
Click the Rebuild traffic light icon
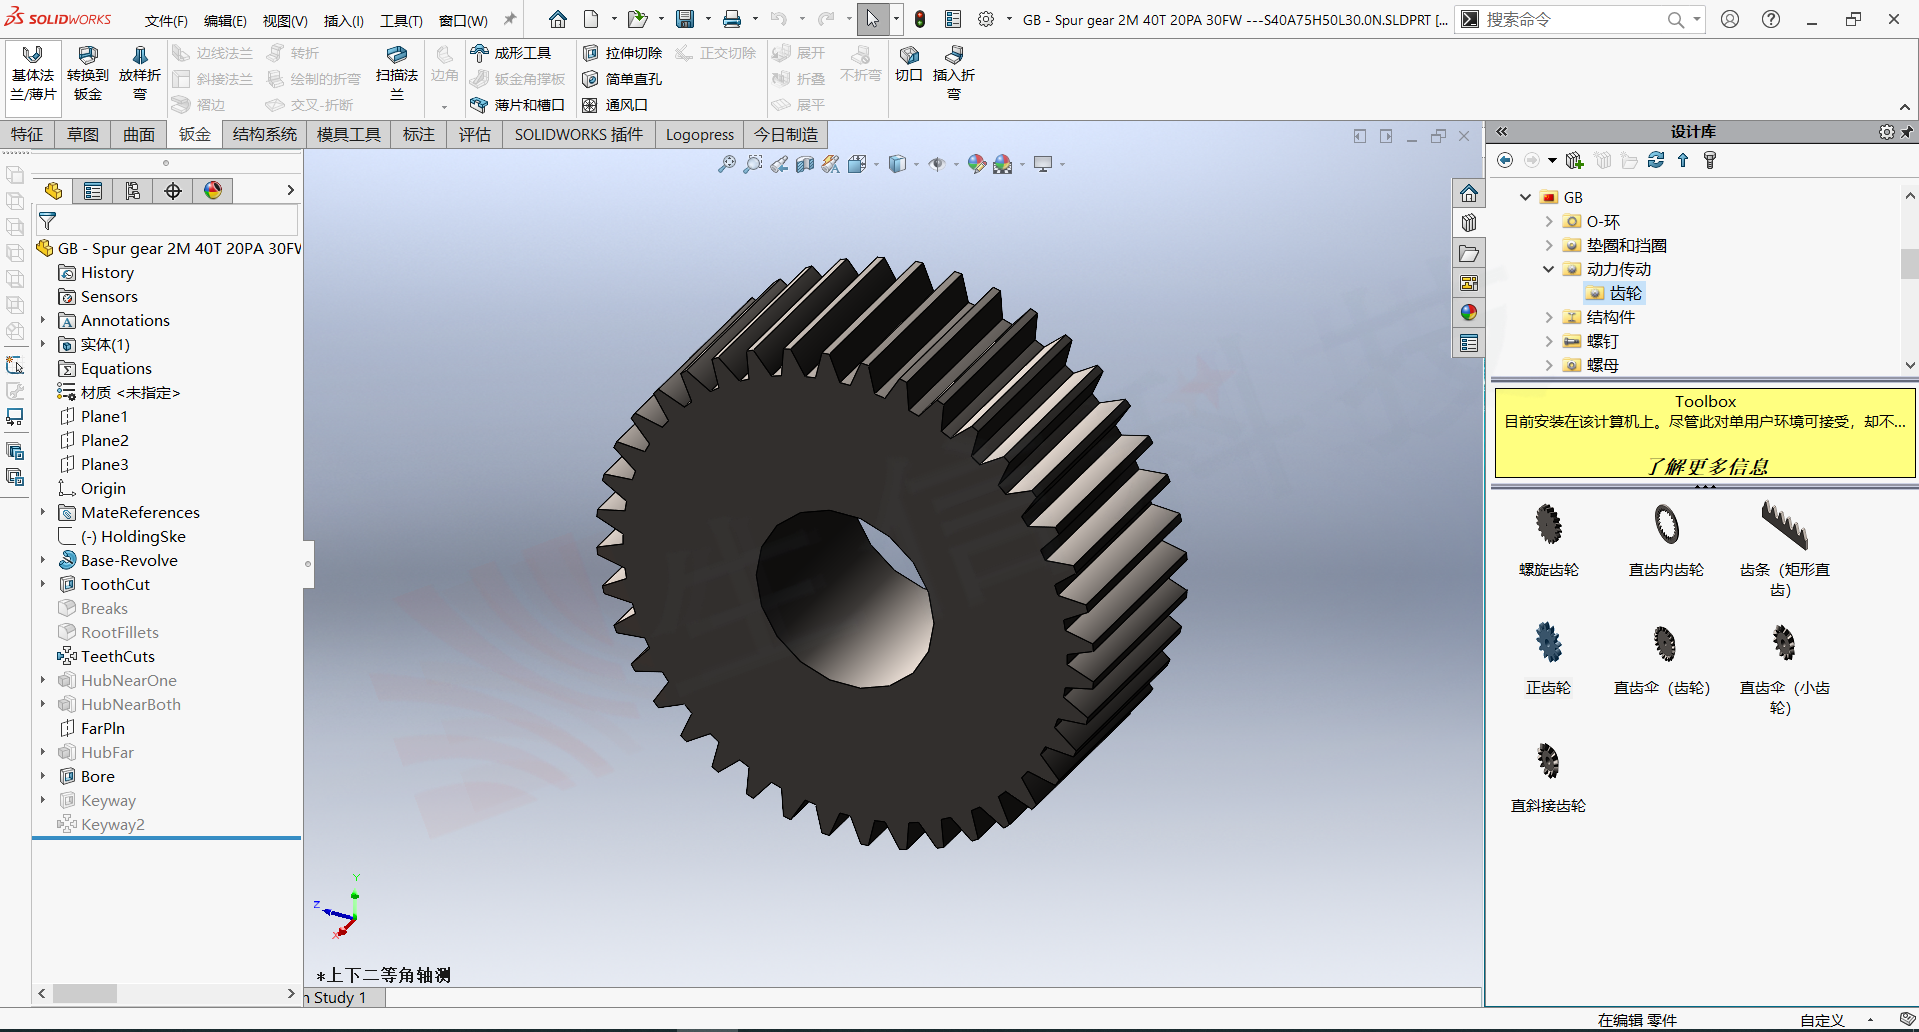point(920,19)
